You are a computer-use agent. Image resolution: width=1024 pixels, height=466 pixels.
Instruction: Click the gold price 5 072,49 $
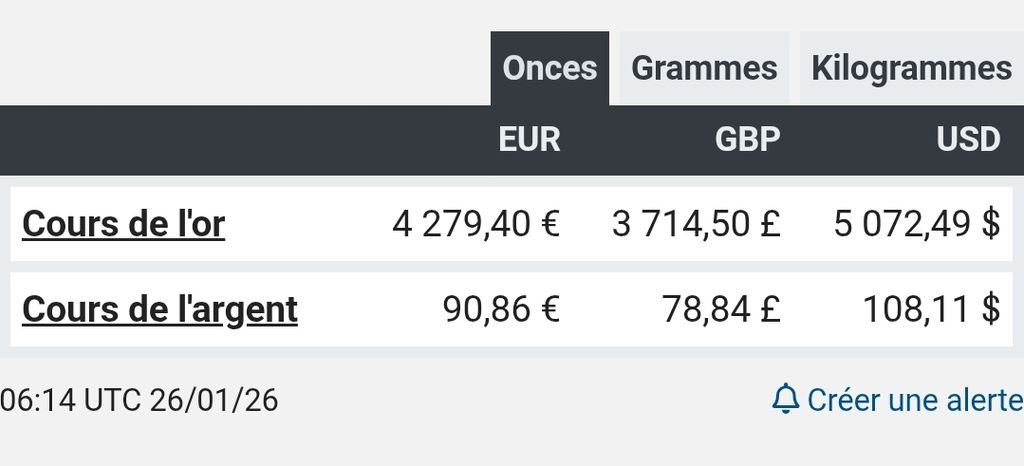(x=917, y=224)
